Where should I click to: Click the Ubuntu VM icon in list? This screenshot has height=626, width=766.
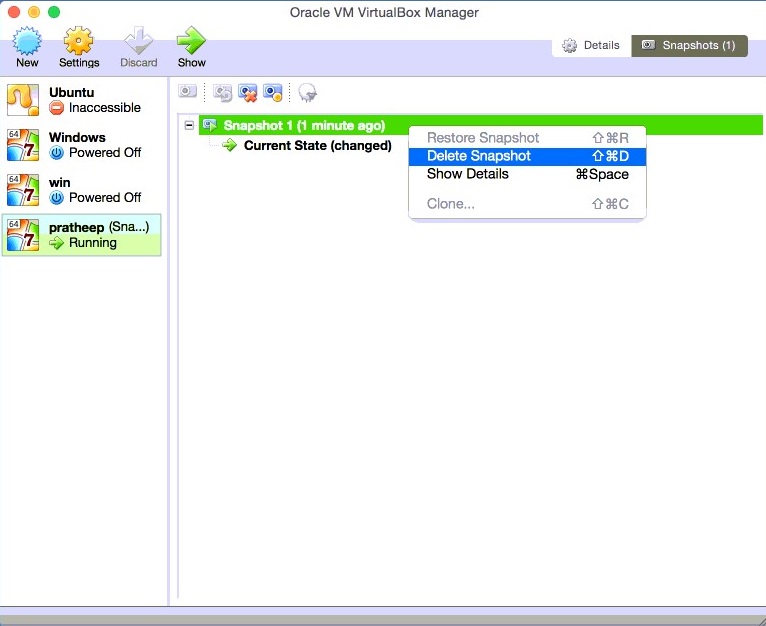[x=23, y=100]
